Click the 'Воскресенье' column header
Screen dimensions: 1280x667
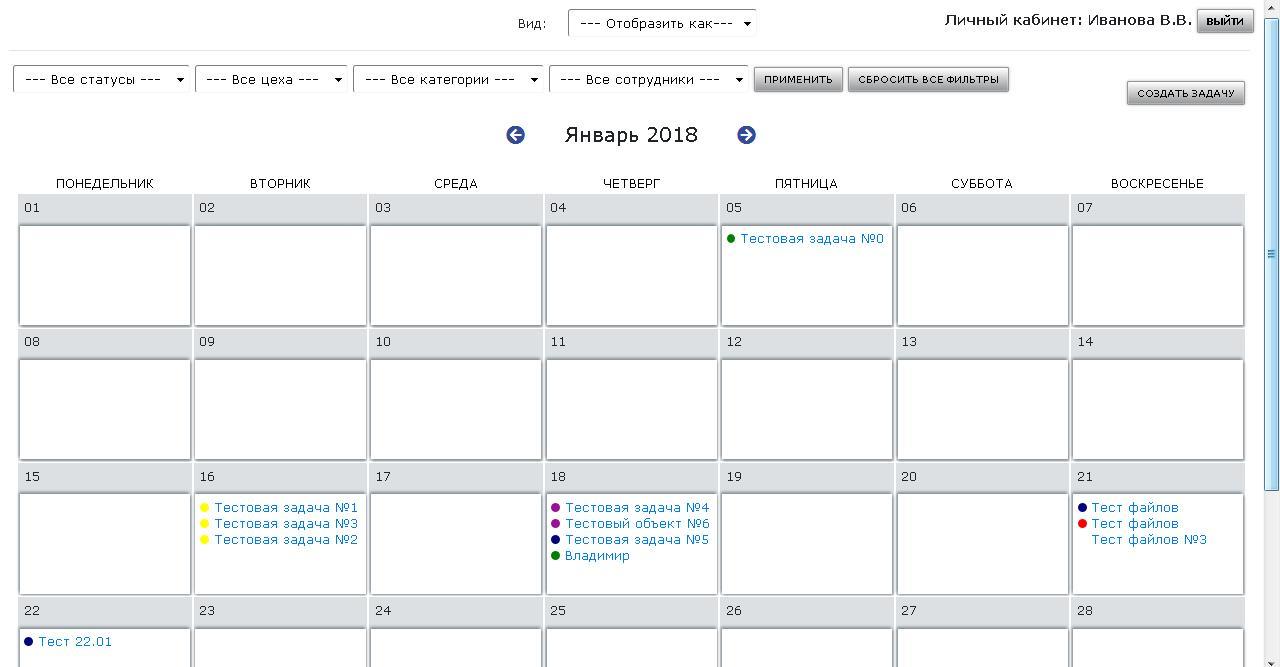pyautogui.click(x=1157, y=183)
